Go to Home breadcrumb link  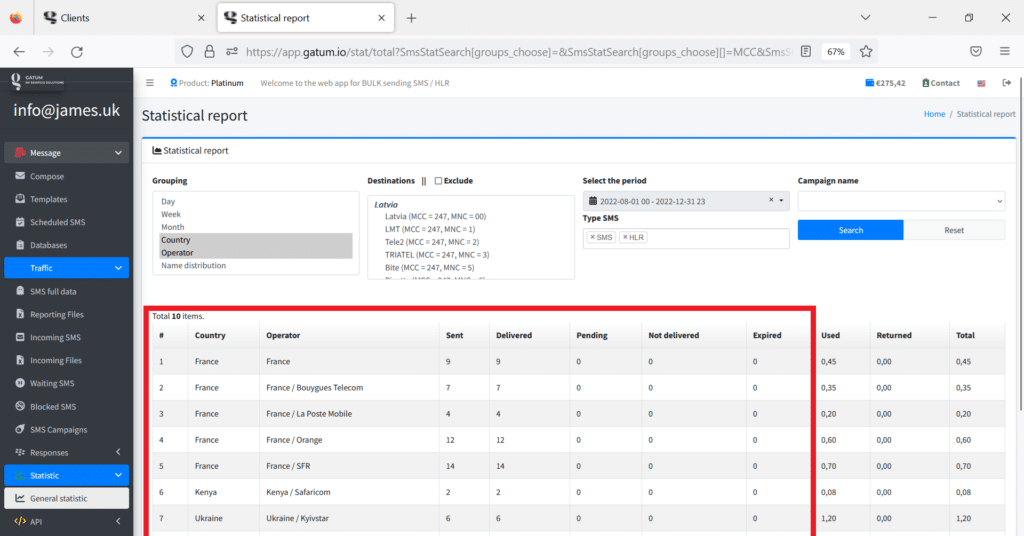click(x=934, y=114)
